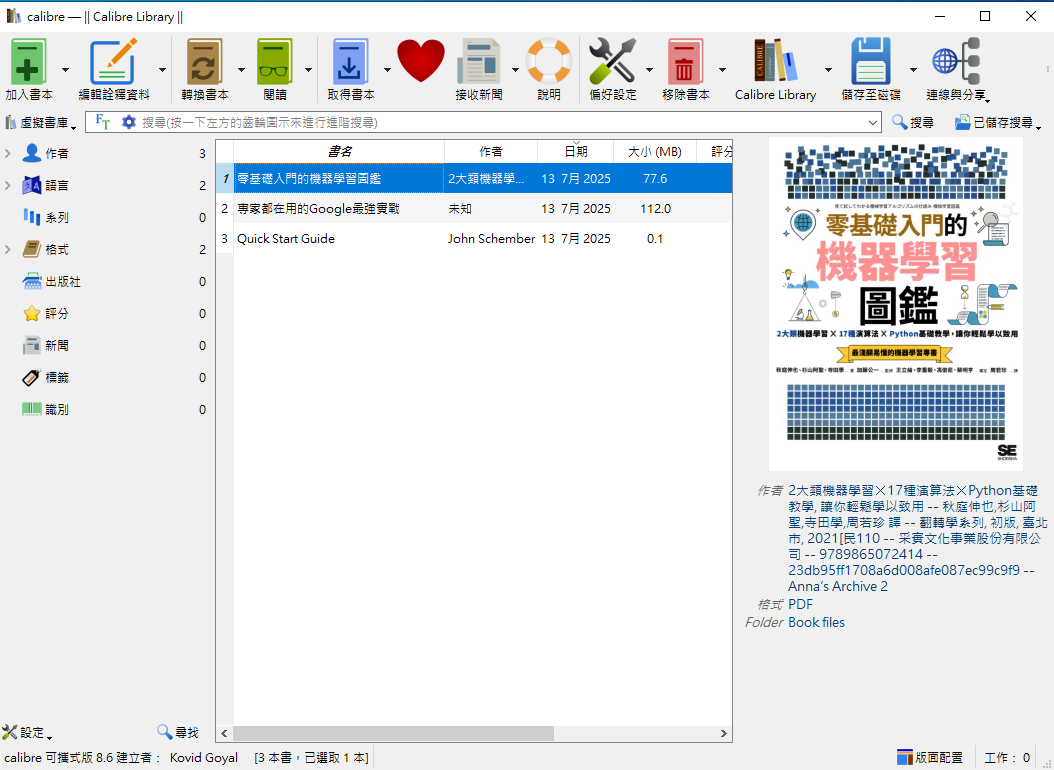Sort by 大小 (MB) column header
This screenshot has width=1054, height=770.
tap(655, 151)
